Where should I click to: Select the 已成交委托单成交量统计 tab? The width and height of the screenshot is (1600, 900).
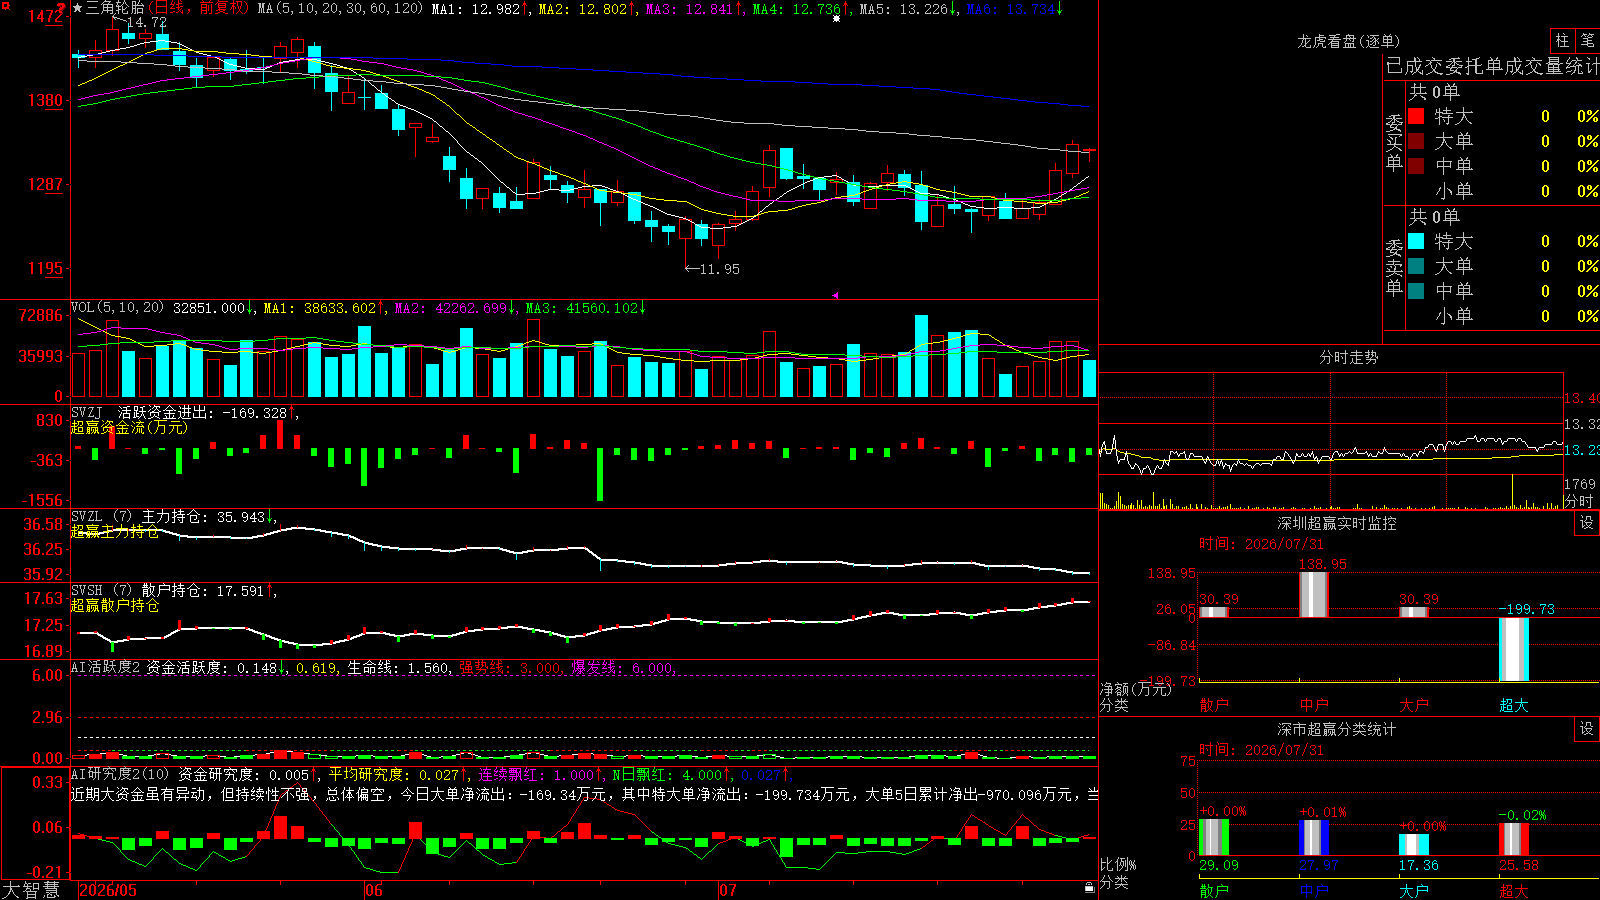1492,66
